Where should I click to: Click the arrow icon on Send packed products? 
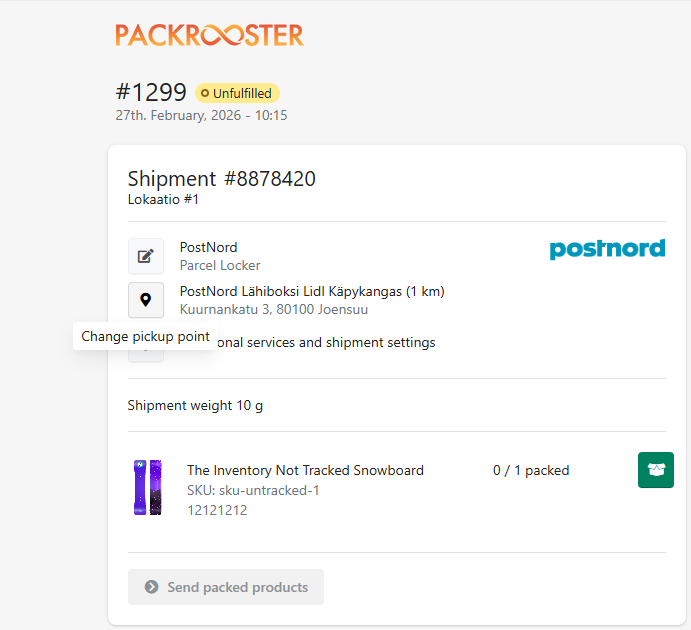(152, 587)
